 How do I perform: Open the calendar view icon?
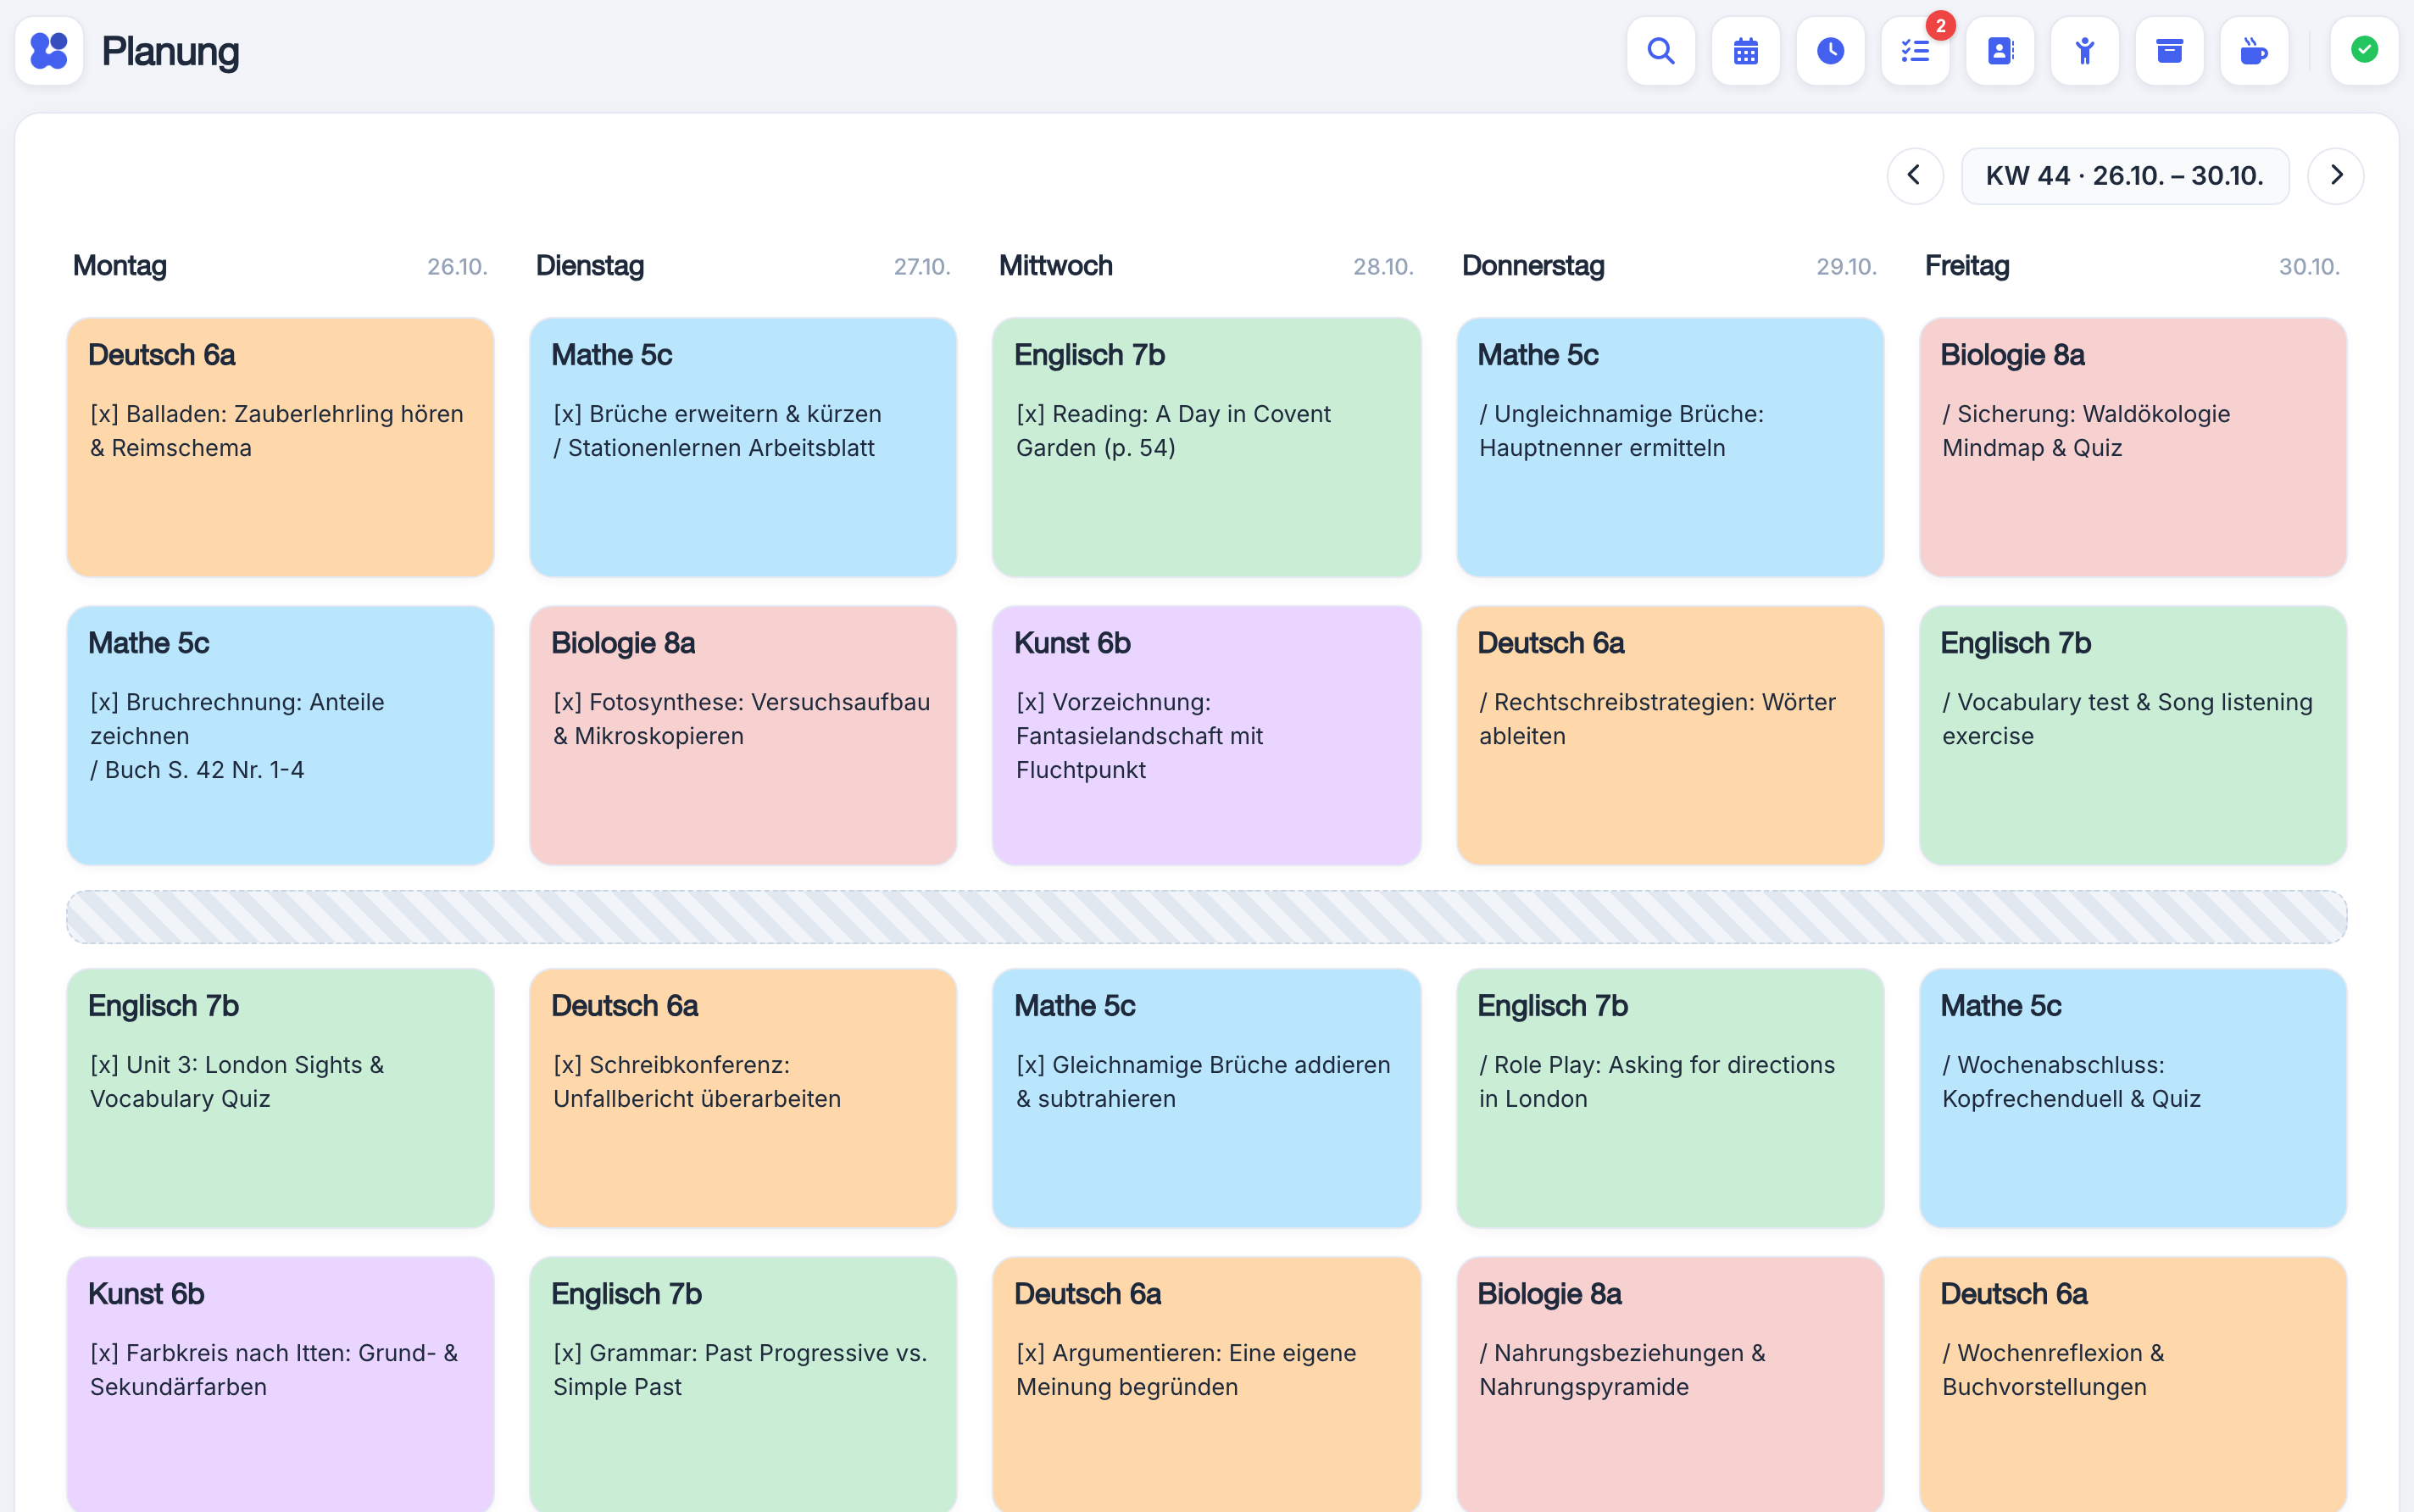[1745, 51]
